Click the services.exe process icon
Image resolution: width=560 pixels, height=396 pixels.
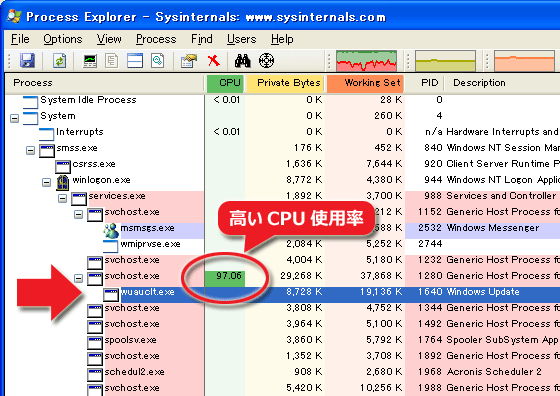click(x=79, y=198)
